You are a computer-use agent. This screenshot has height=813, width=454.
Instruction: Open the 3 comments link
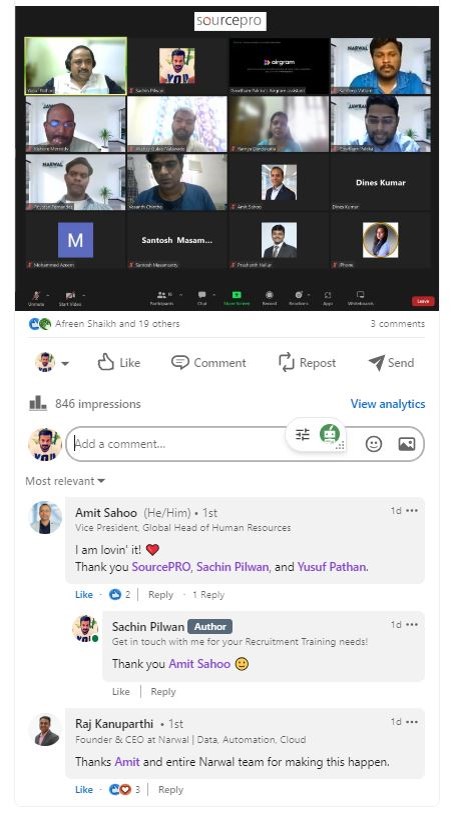point(398,324)
